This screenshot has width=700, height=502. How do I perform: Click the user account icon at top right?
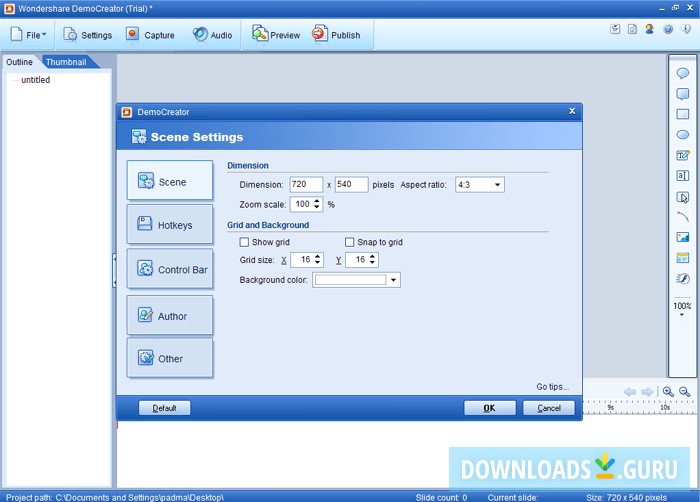pos(650,29)
